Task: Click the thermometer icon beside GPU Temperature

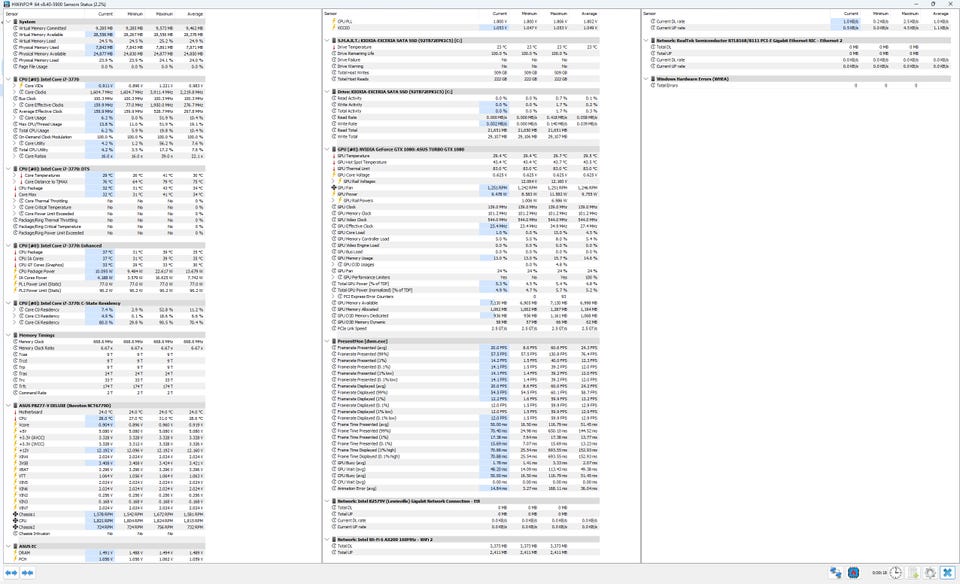Action: (x=334, y=155)
